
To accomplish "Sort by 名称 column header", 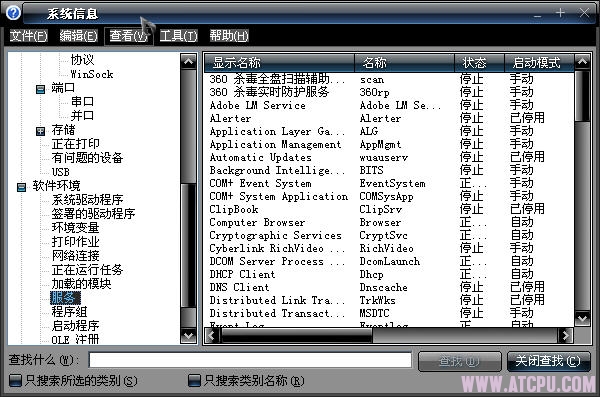I will pyautogui.click(x=404, y=63).
